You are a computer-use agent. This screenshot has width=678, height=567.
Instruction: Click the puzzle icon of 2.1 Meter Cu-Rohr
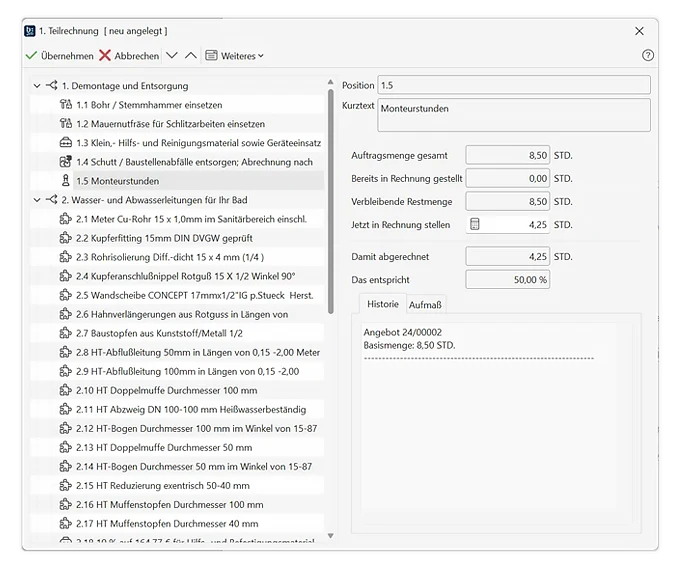pos(65,219)
